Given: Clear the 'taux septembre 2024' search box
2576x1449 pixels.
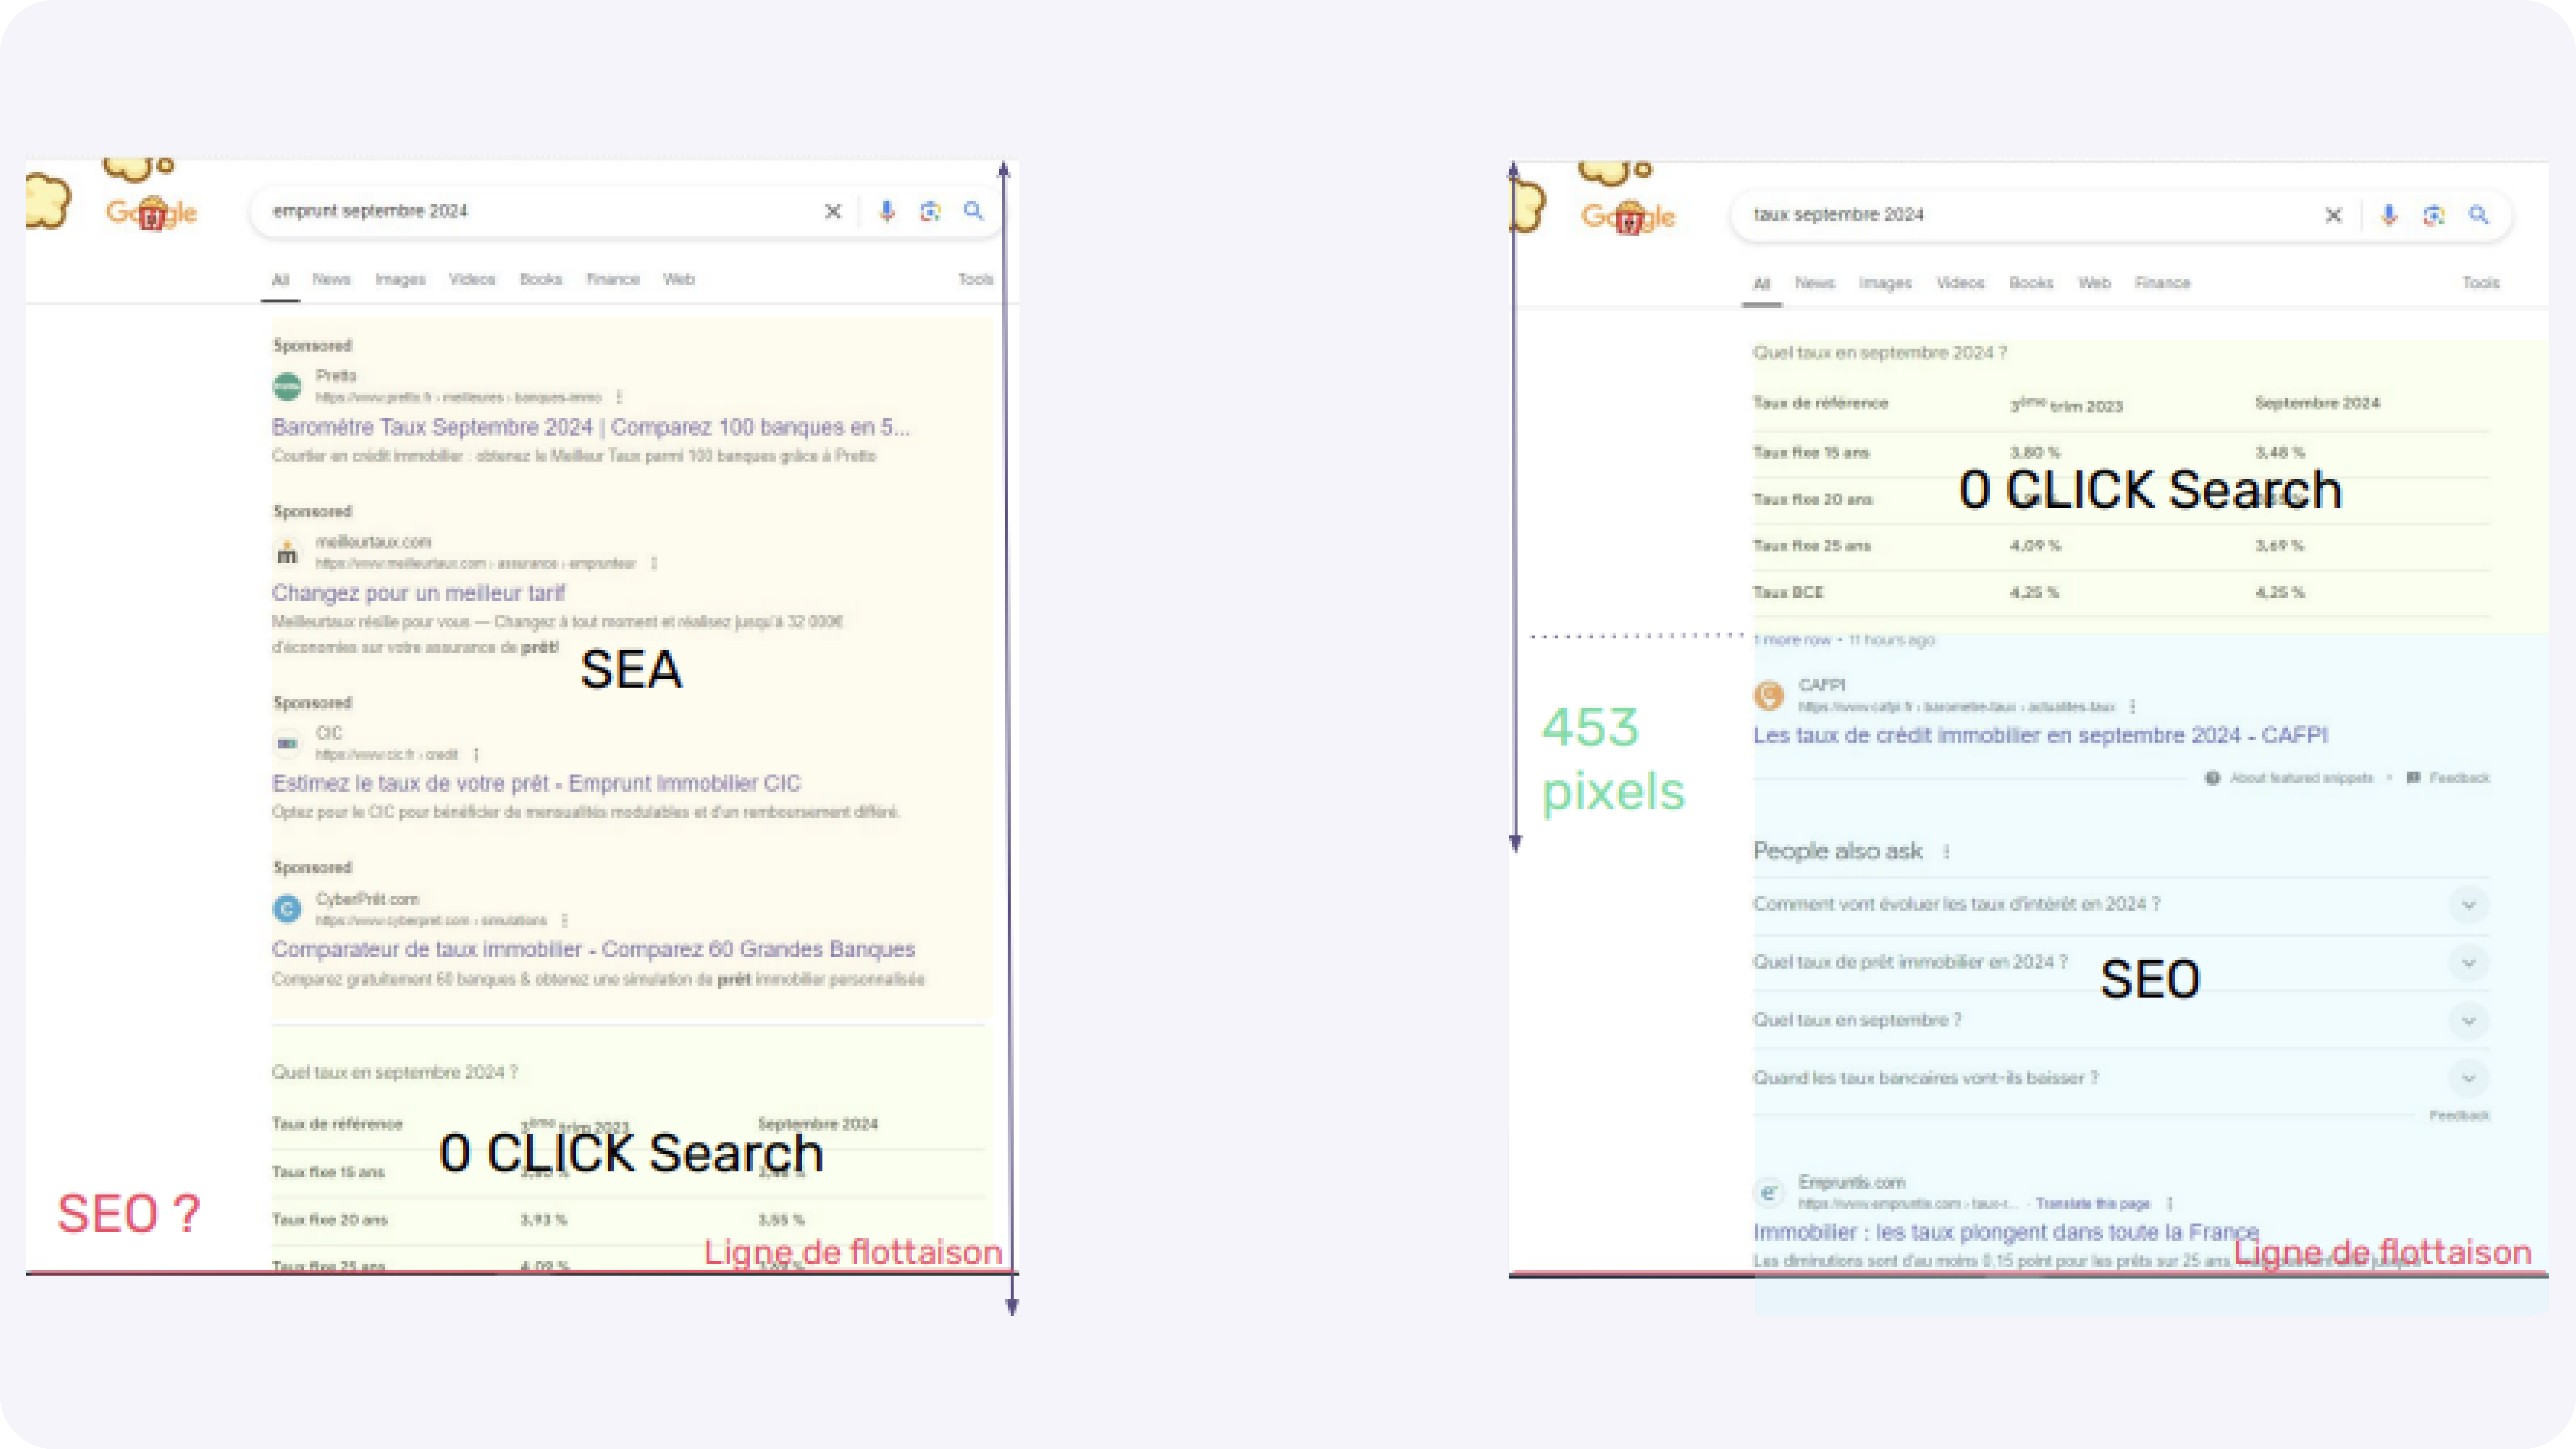Looking at the screenshot, I should pyautogui.click(x=2333, y=215).
